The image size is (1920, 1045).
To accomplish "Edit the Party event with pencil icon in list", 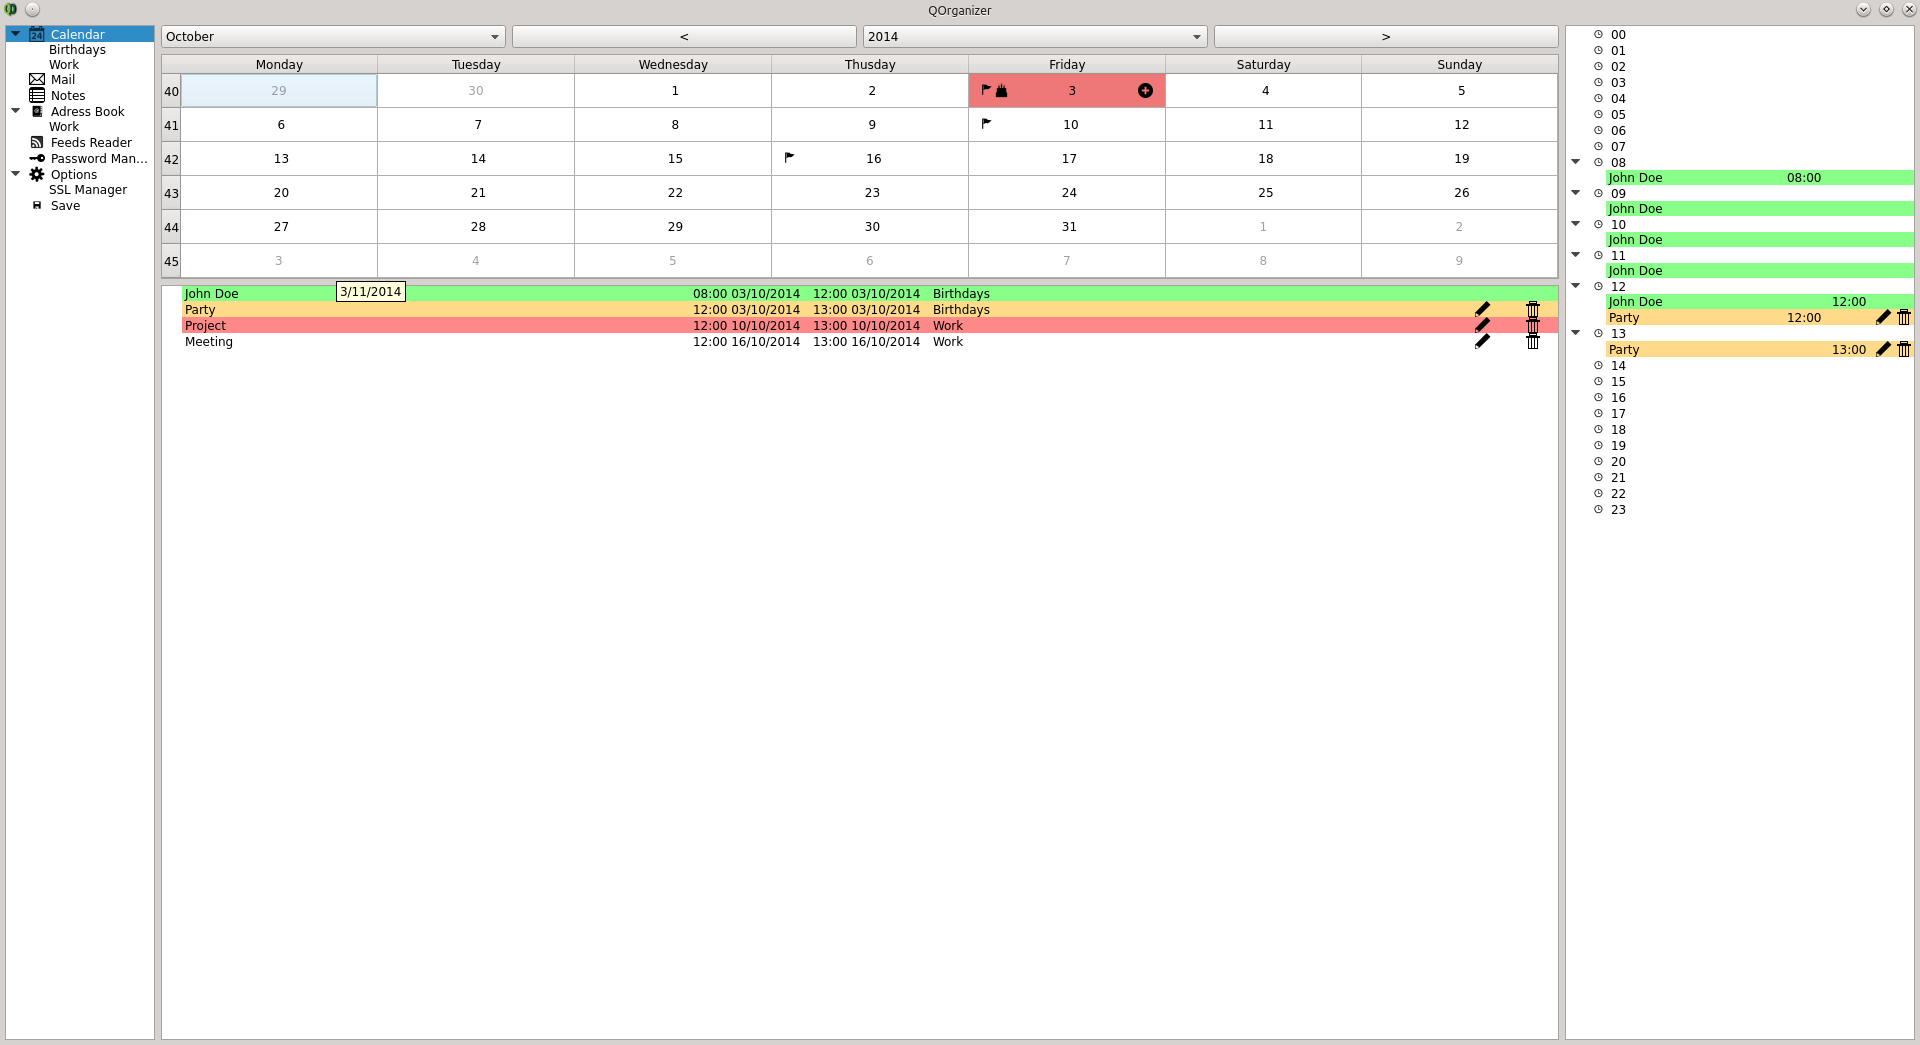I will [1482, 310].
